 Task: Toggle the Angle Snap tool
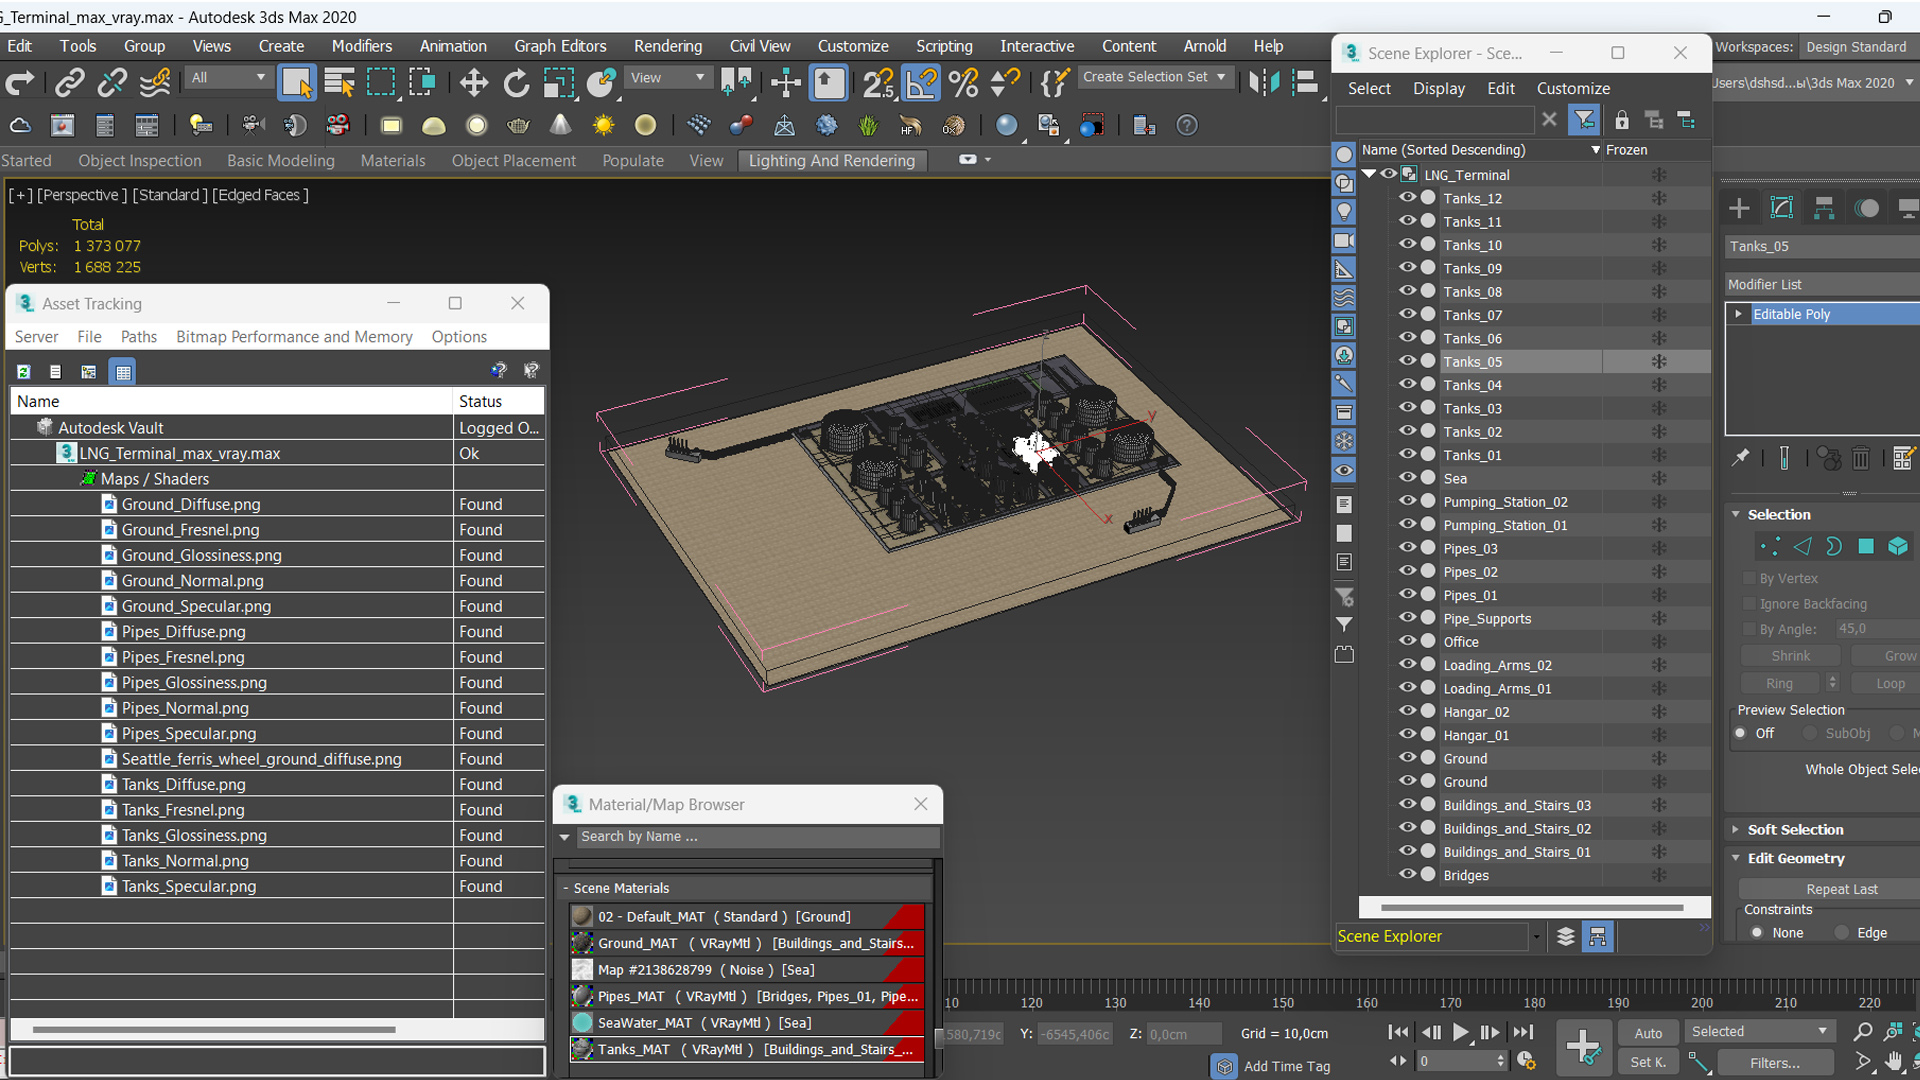click(920, 83)
